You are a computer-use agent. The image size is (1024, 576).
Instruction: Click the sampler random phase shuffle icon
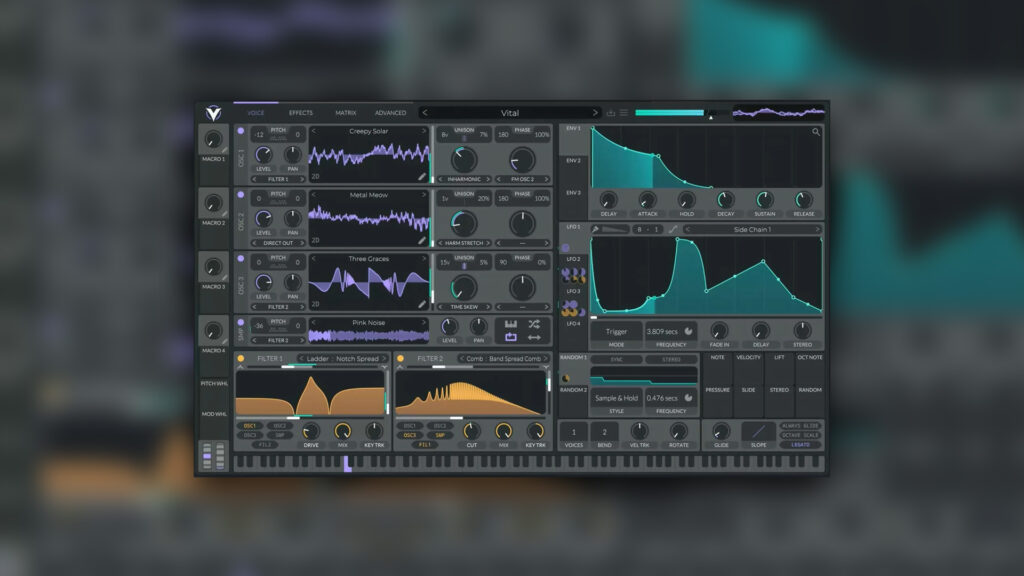pos(534,324)
